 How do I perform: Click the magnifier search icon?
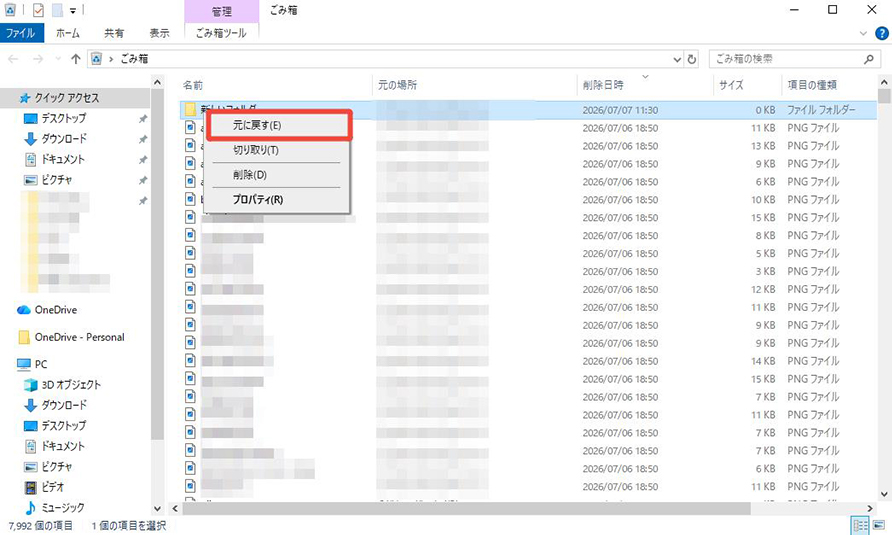pyautogui.click(x=869, y=59)
